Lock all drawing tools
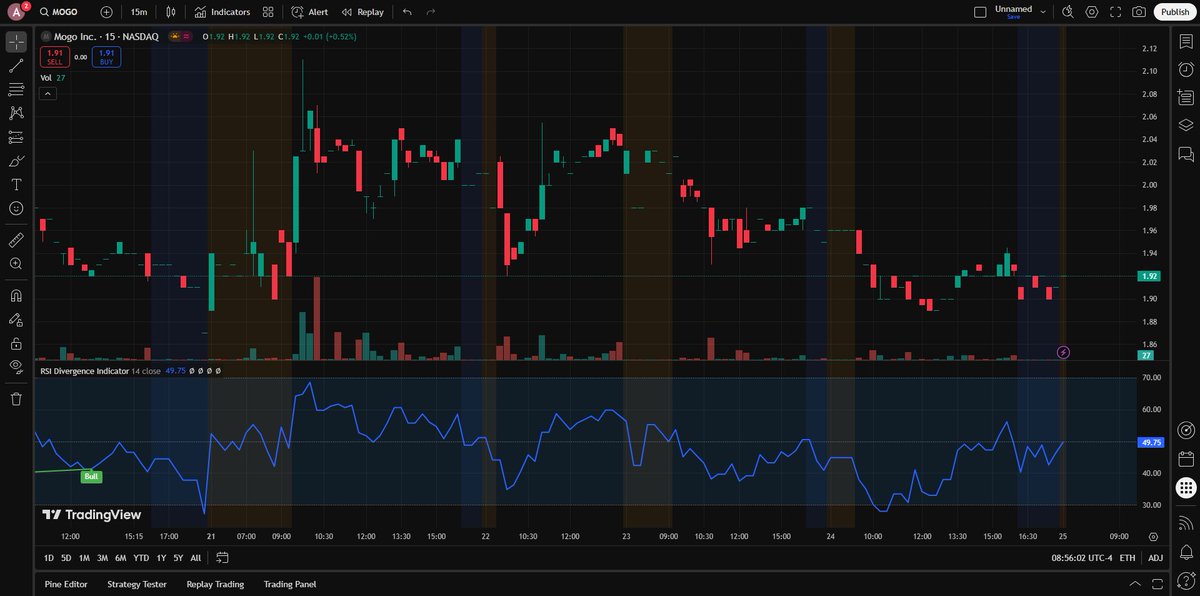The height and width of the screenshot is (596, 1200). coord(16,343)
